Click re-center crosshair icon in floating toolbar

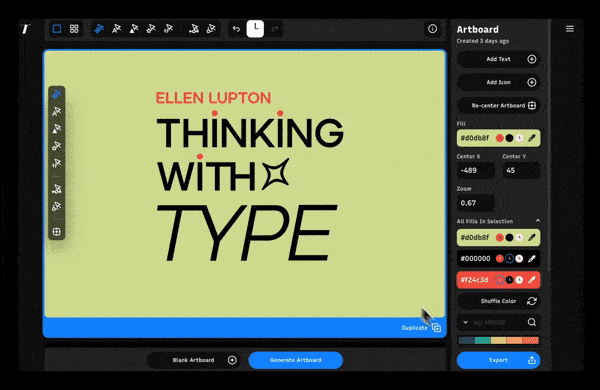57,232
